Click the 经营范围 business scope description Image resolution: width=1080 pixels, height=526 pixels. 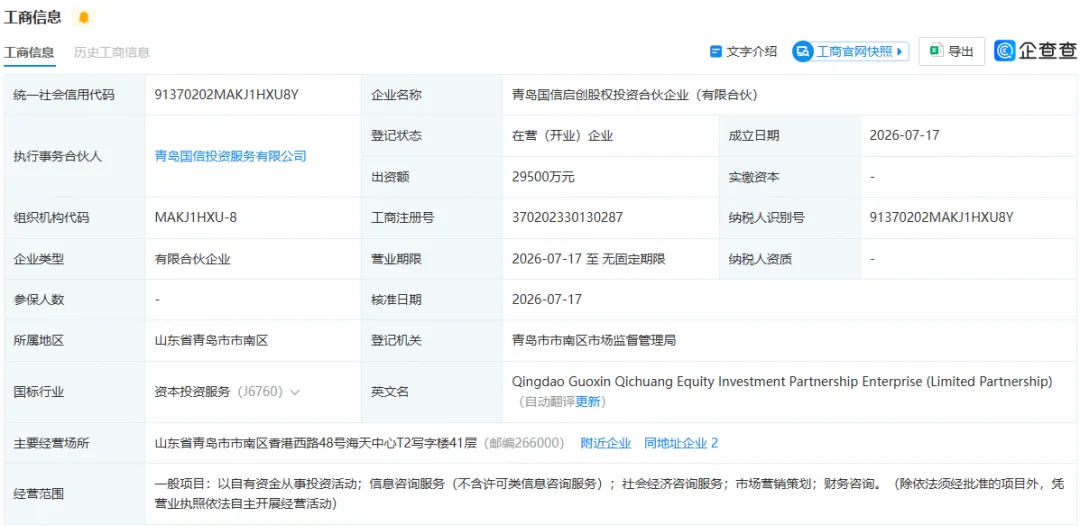click(x=609, y=494)
